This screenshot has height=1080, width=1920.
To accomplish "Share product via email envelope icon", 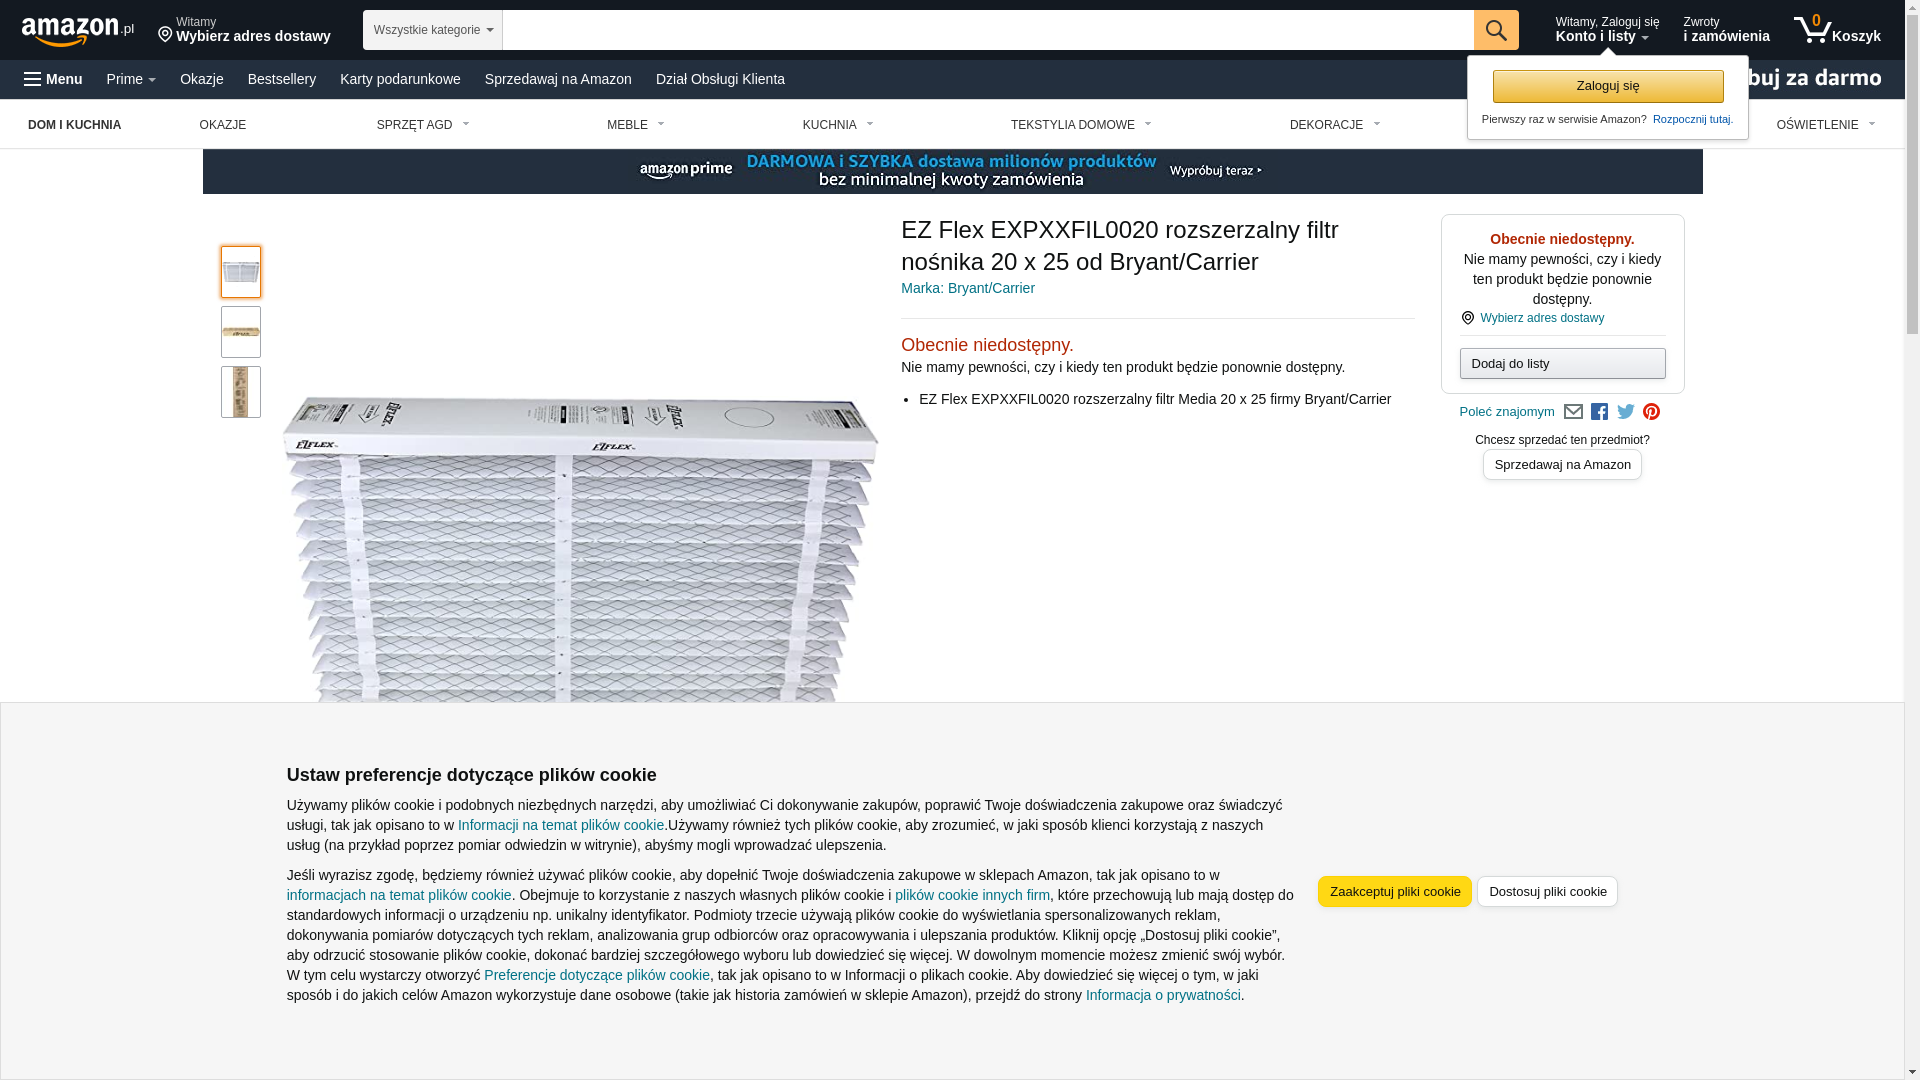I will point(1573,412).
